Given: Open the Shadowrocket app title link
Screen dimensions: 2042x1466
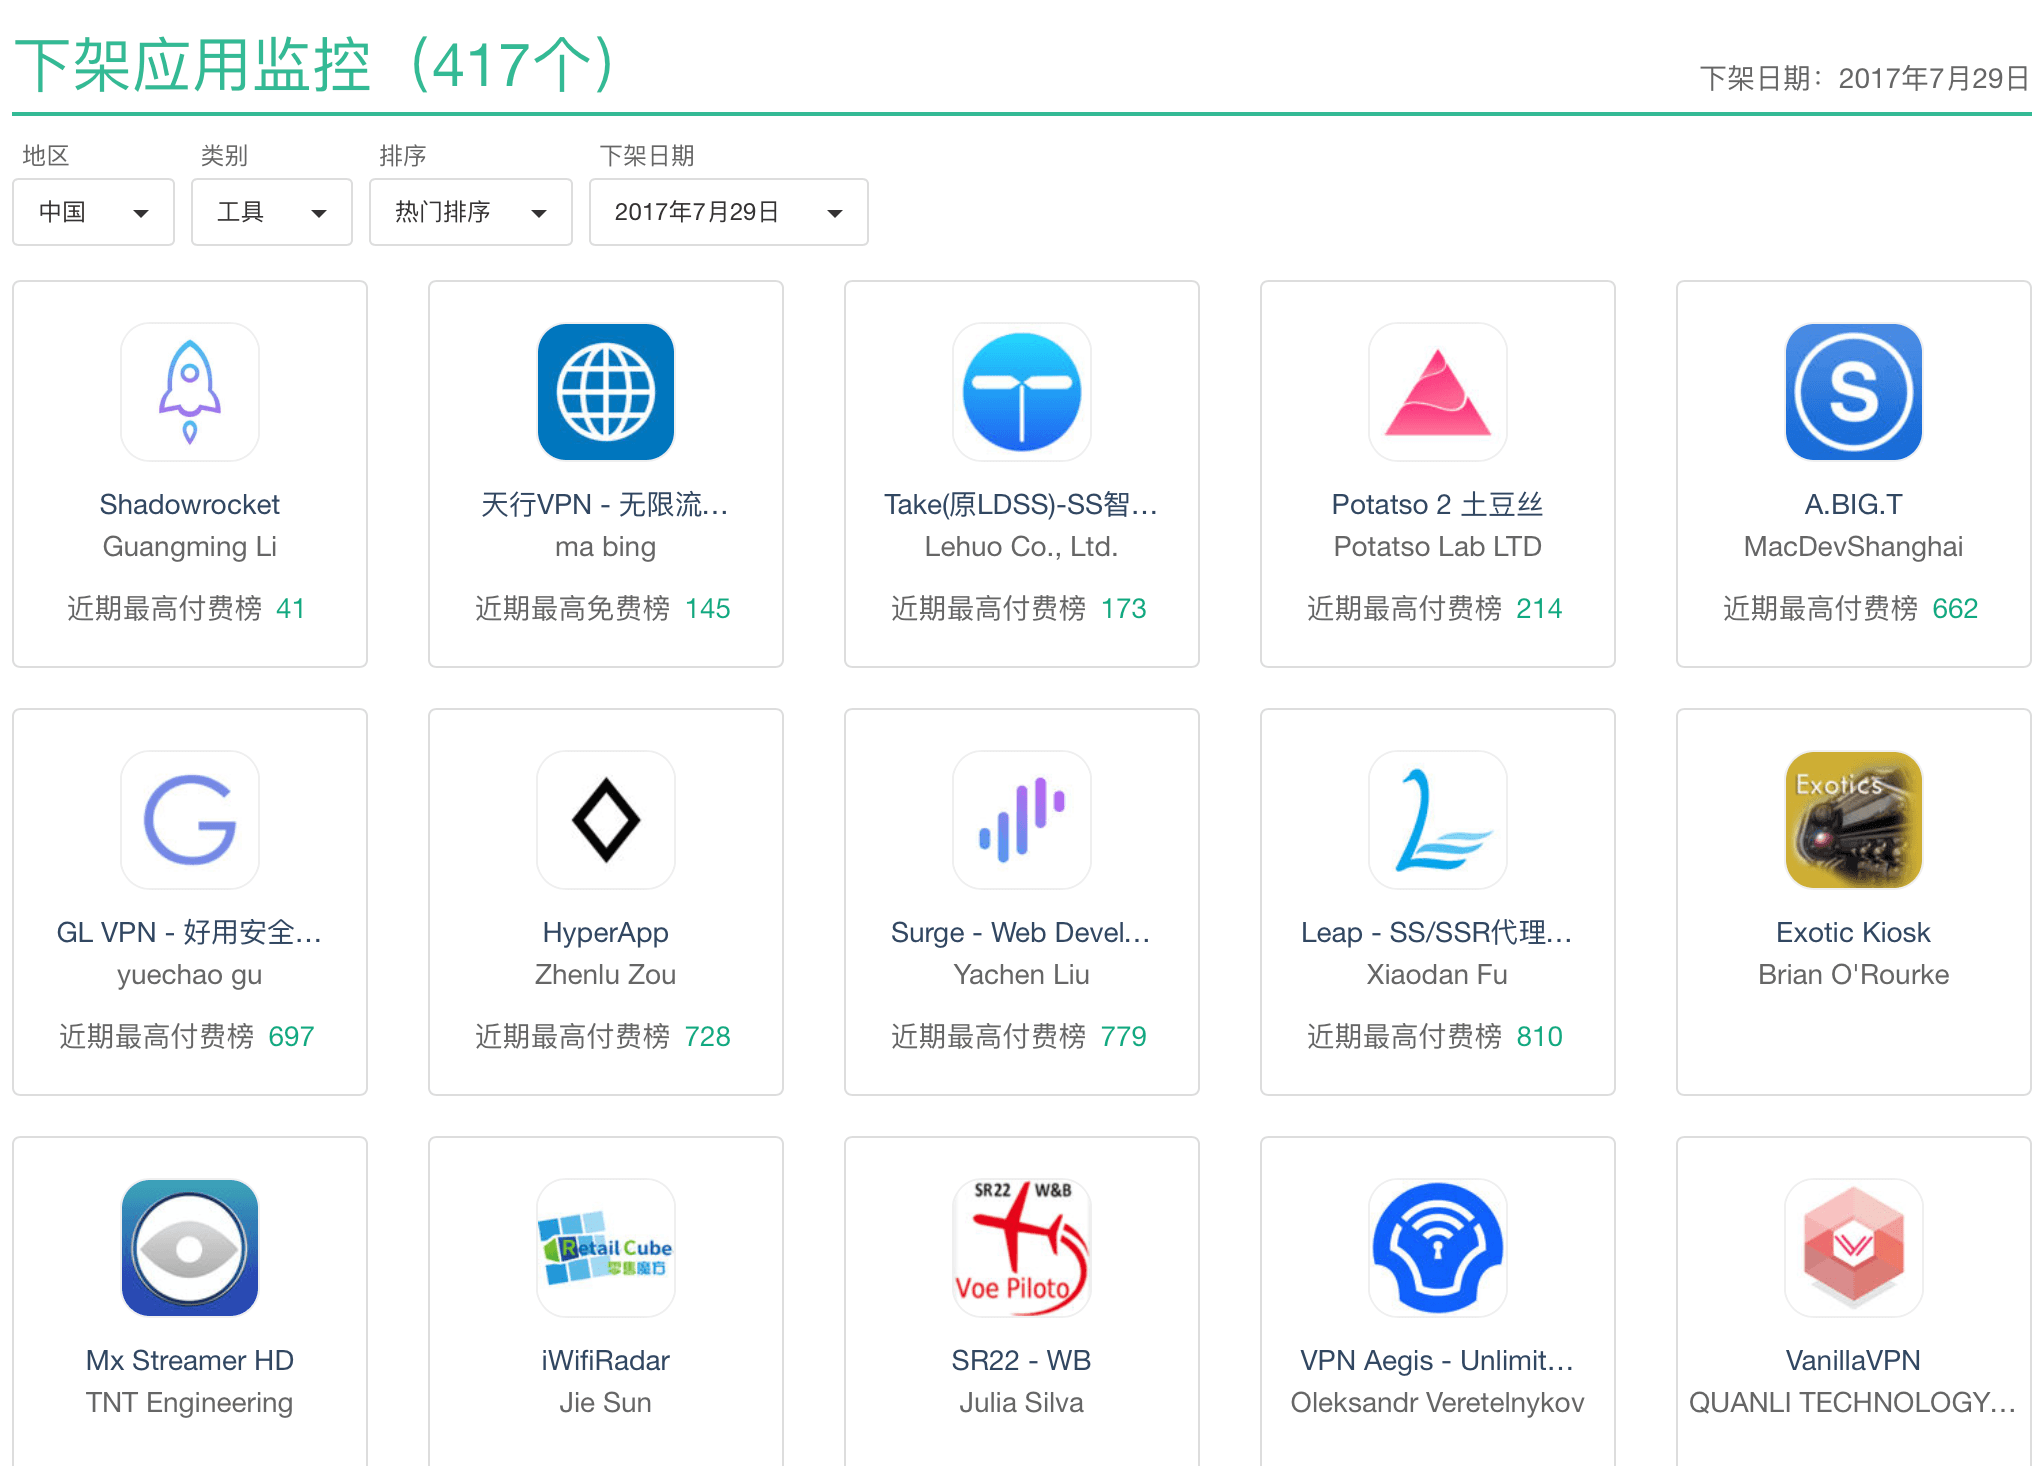Looking at the screenshot, I should point(190,504).
